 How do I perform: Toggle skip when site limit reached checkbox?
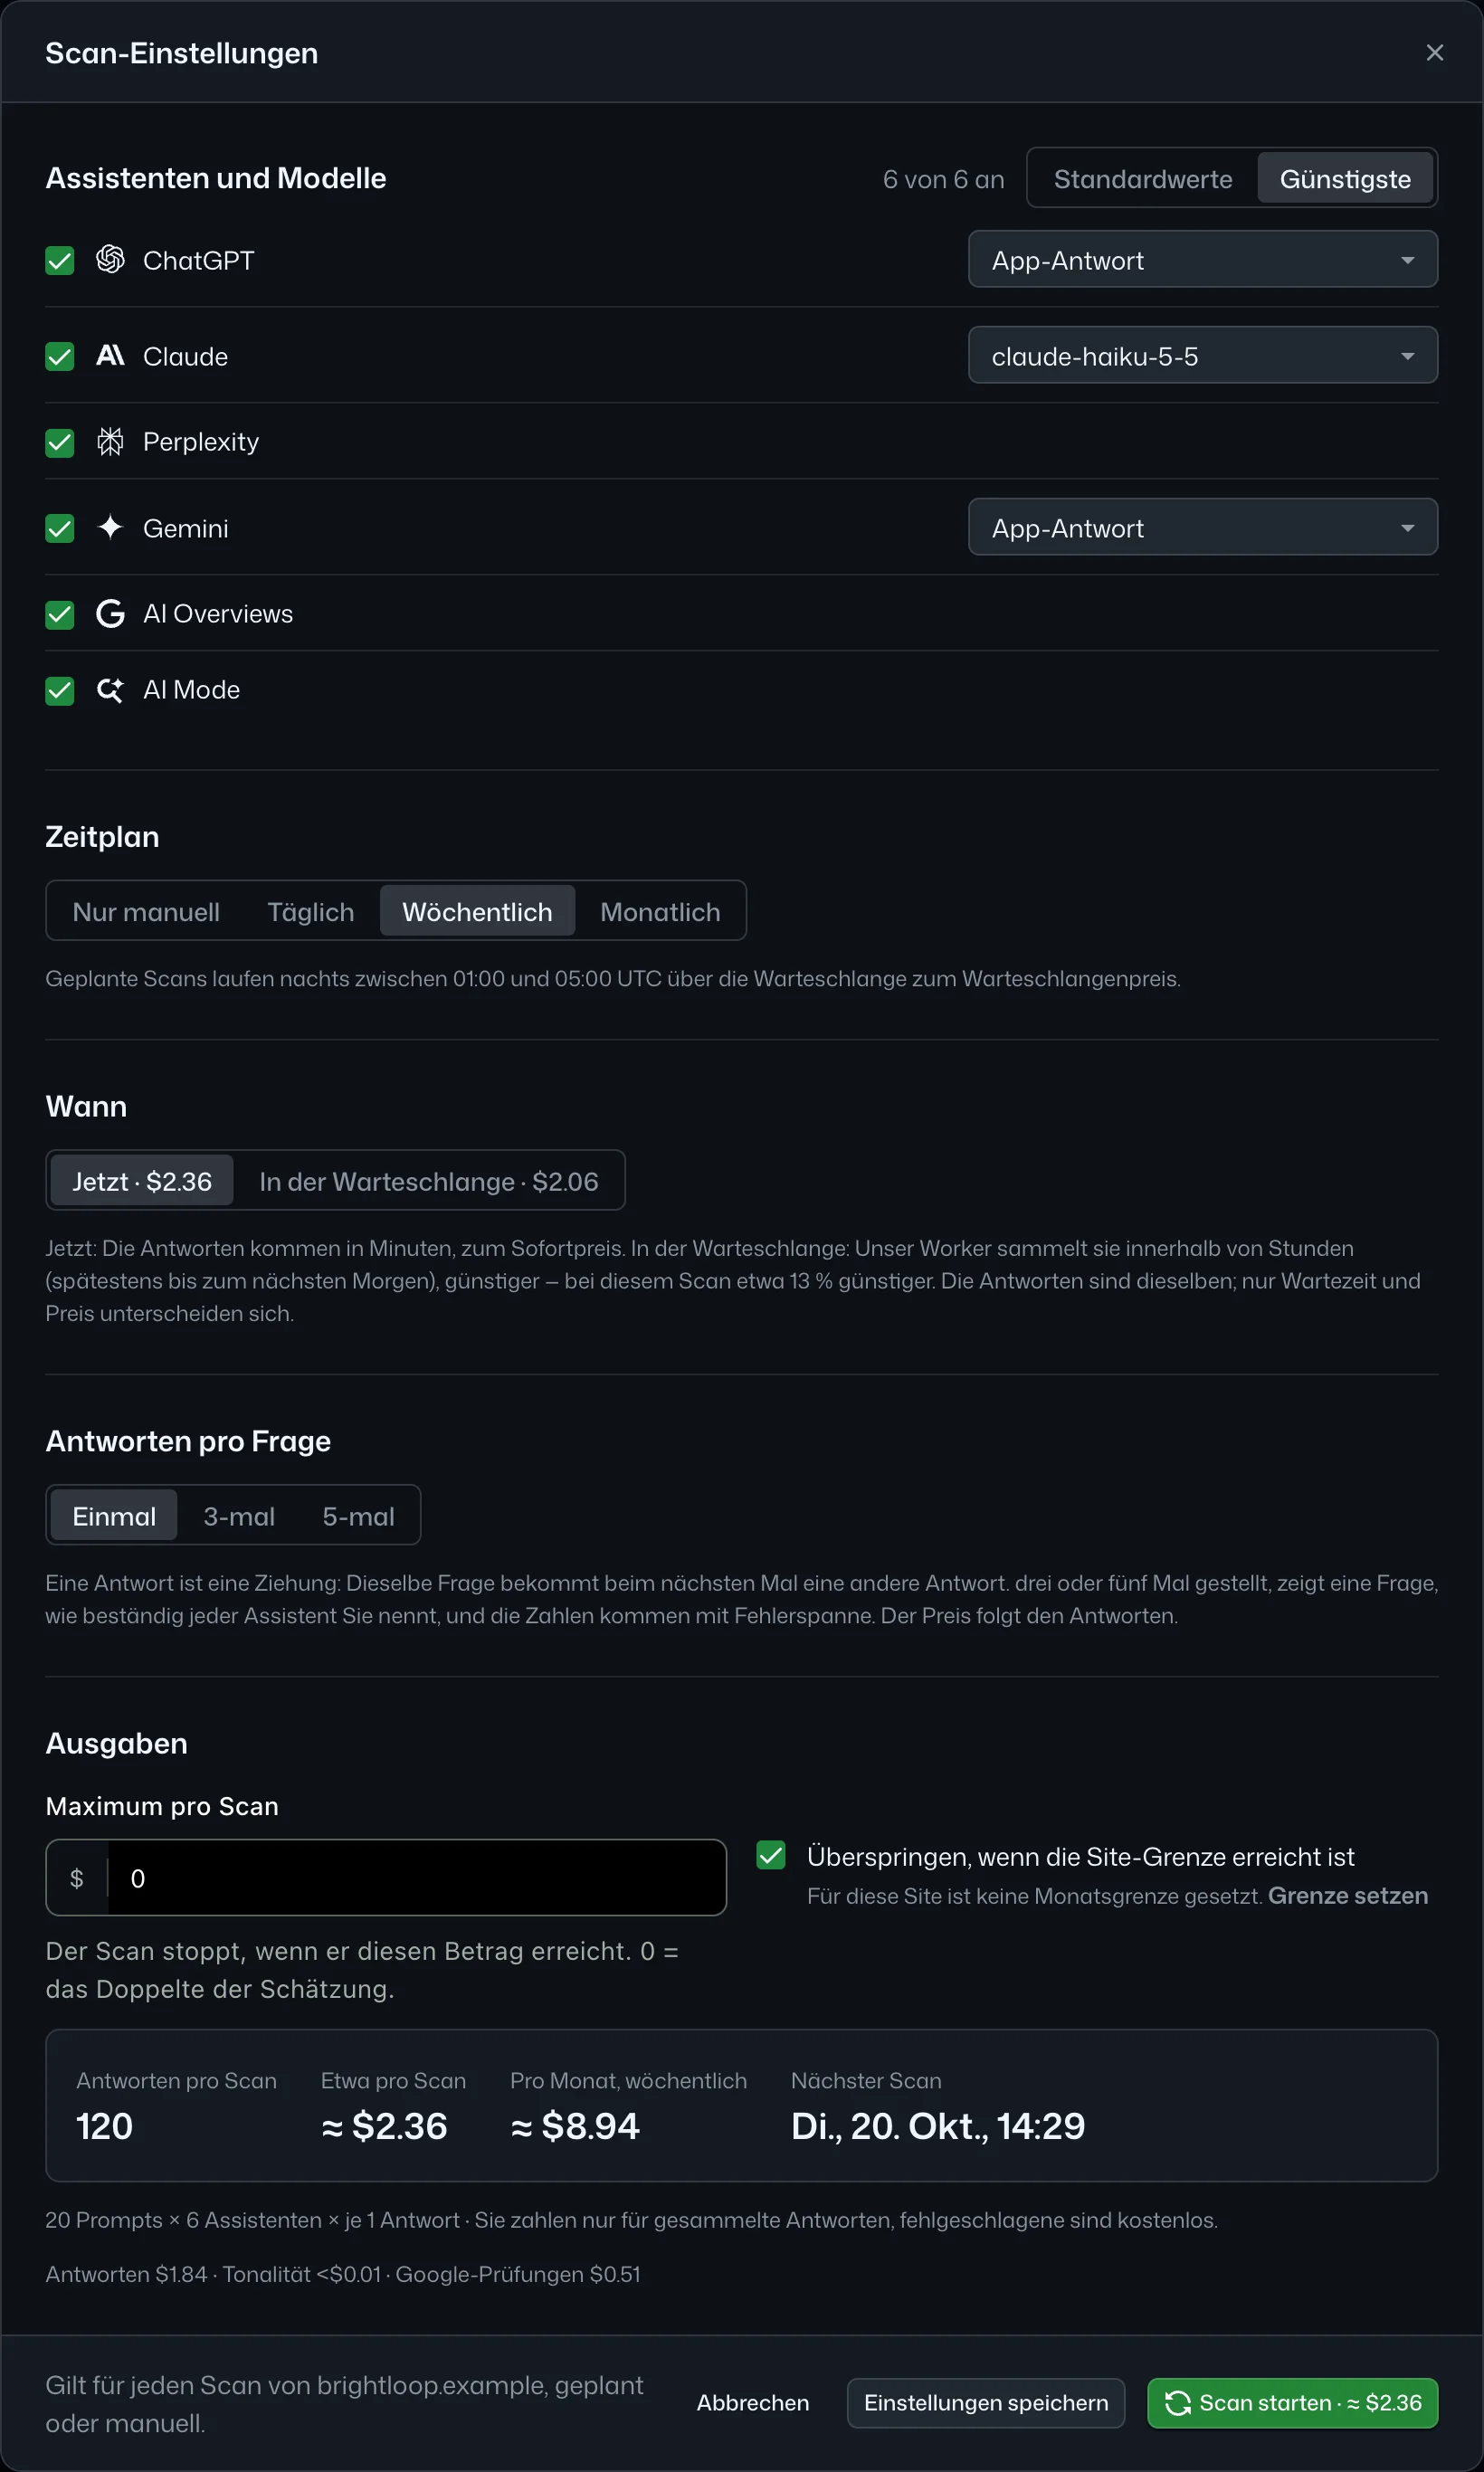tap(771, 1855)
